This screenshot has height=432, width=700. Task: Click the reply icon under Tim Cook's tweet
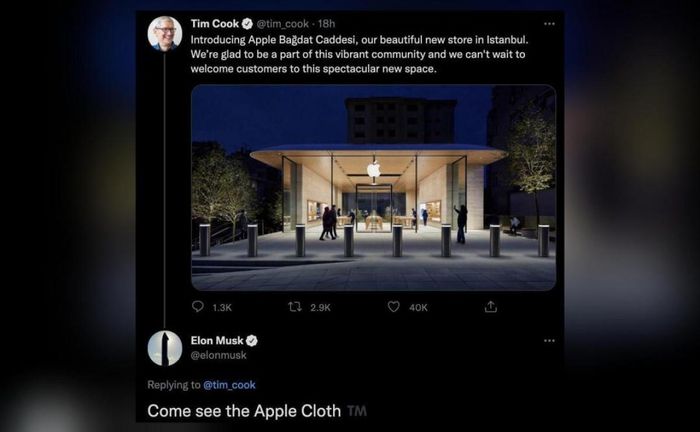(x=198, y=307)
